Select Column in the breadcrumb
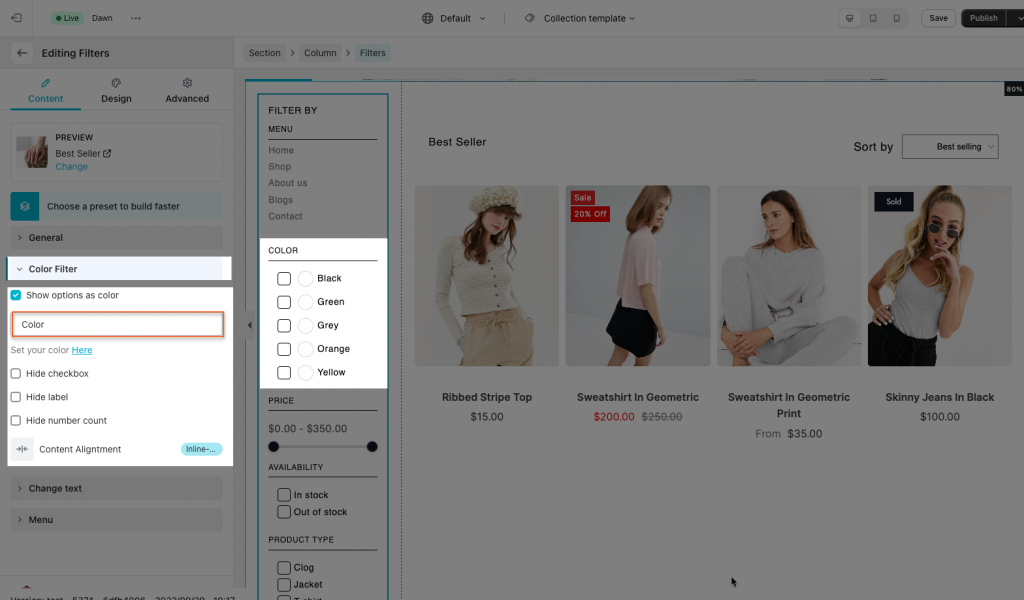 (320, 53)
